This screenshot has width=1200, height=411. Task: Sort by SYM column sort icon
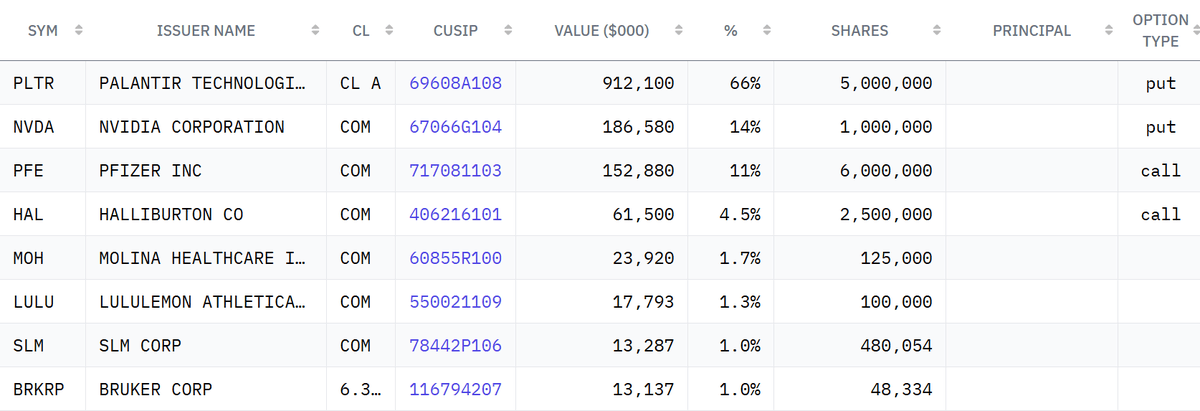coord(78,31)
